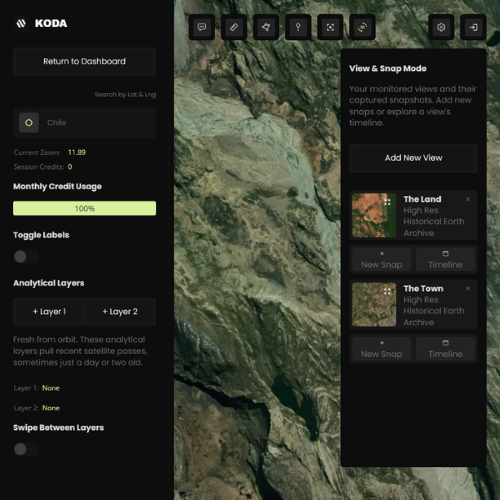Click the satellite orbit view icon
Screen dimensions: 500x500
[x=362, y=27]
